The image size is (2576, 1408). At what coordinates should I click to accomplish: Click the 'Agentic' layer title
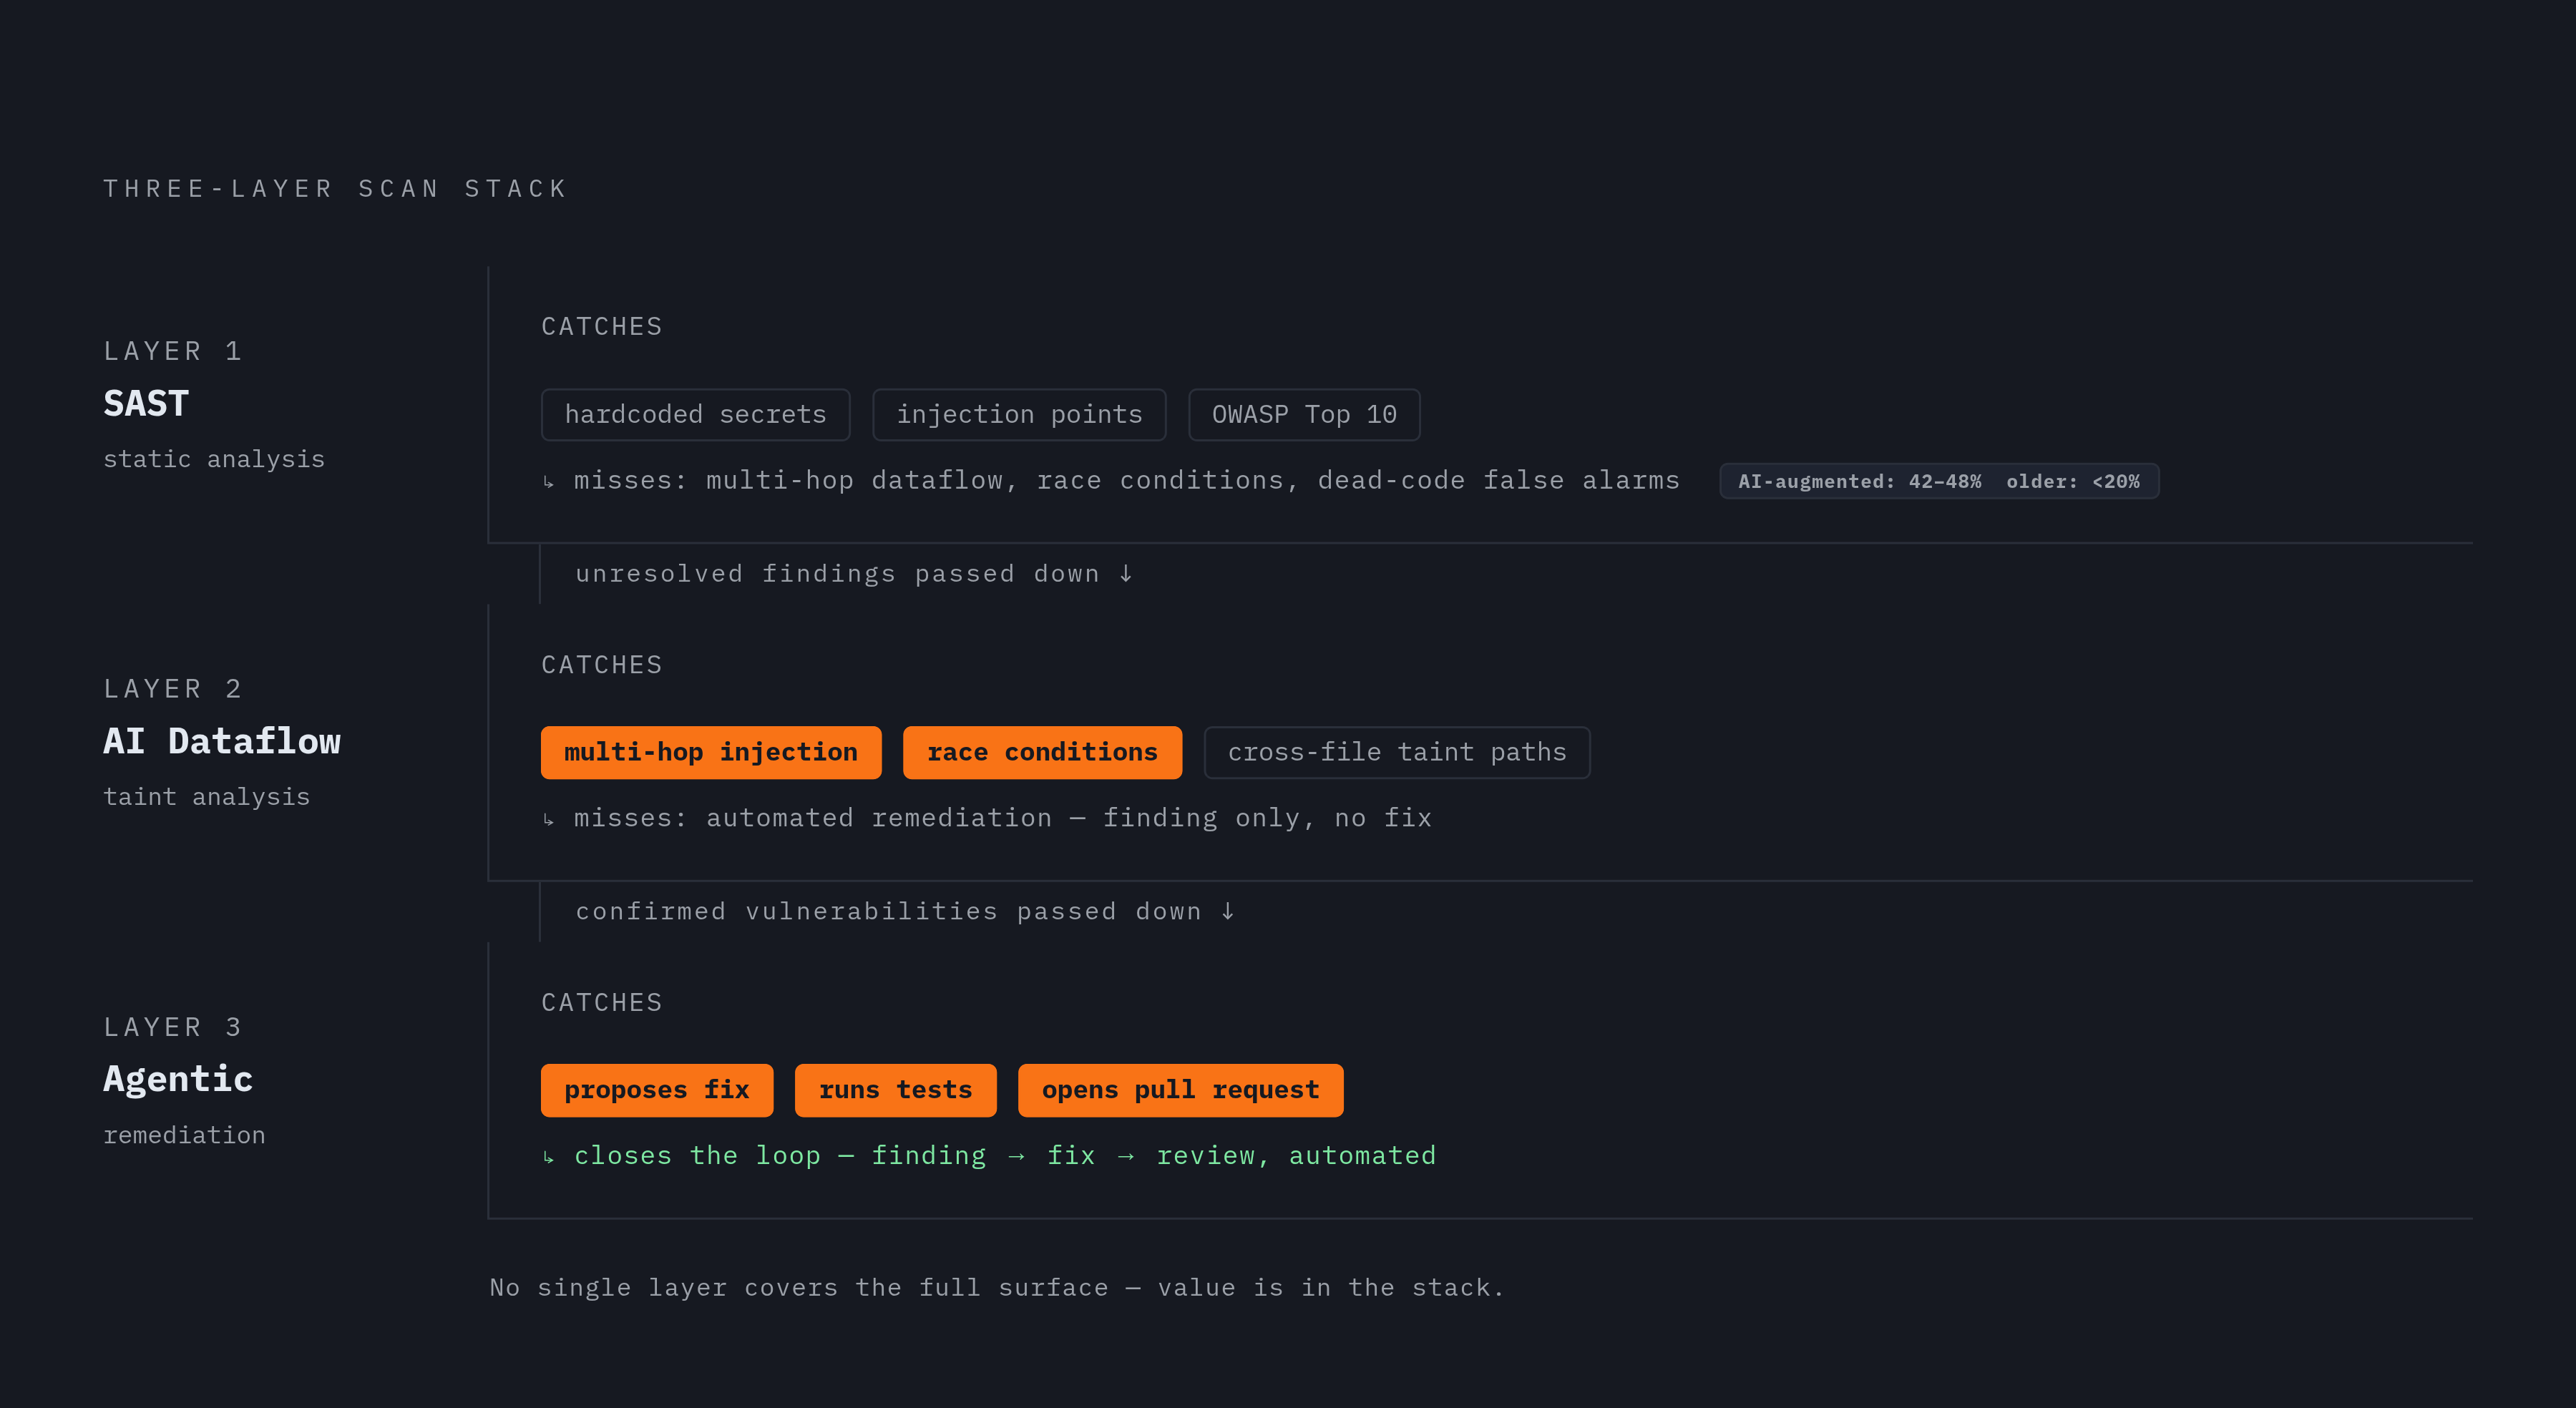point(178,1079)
